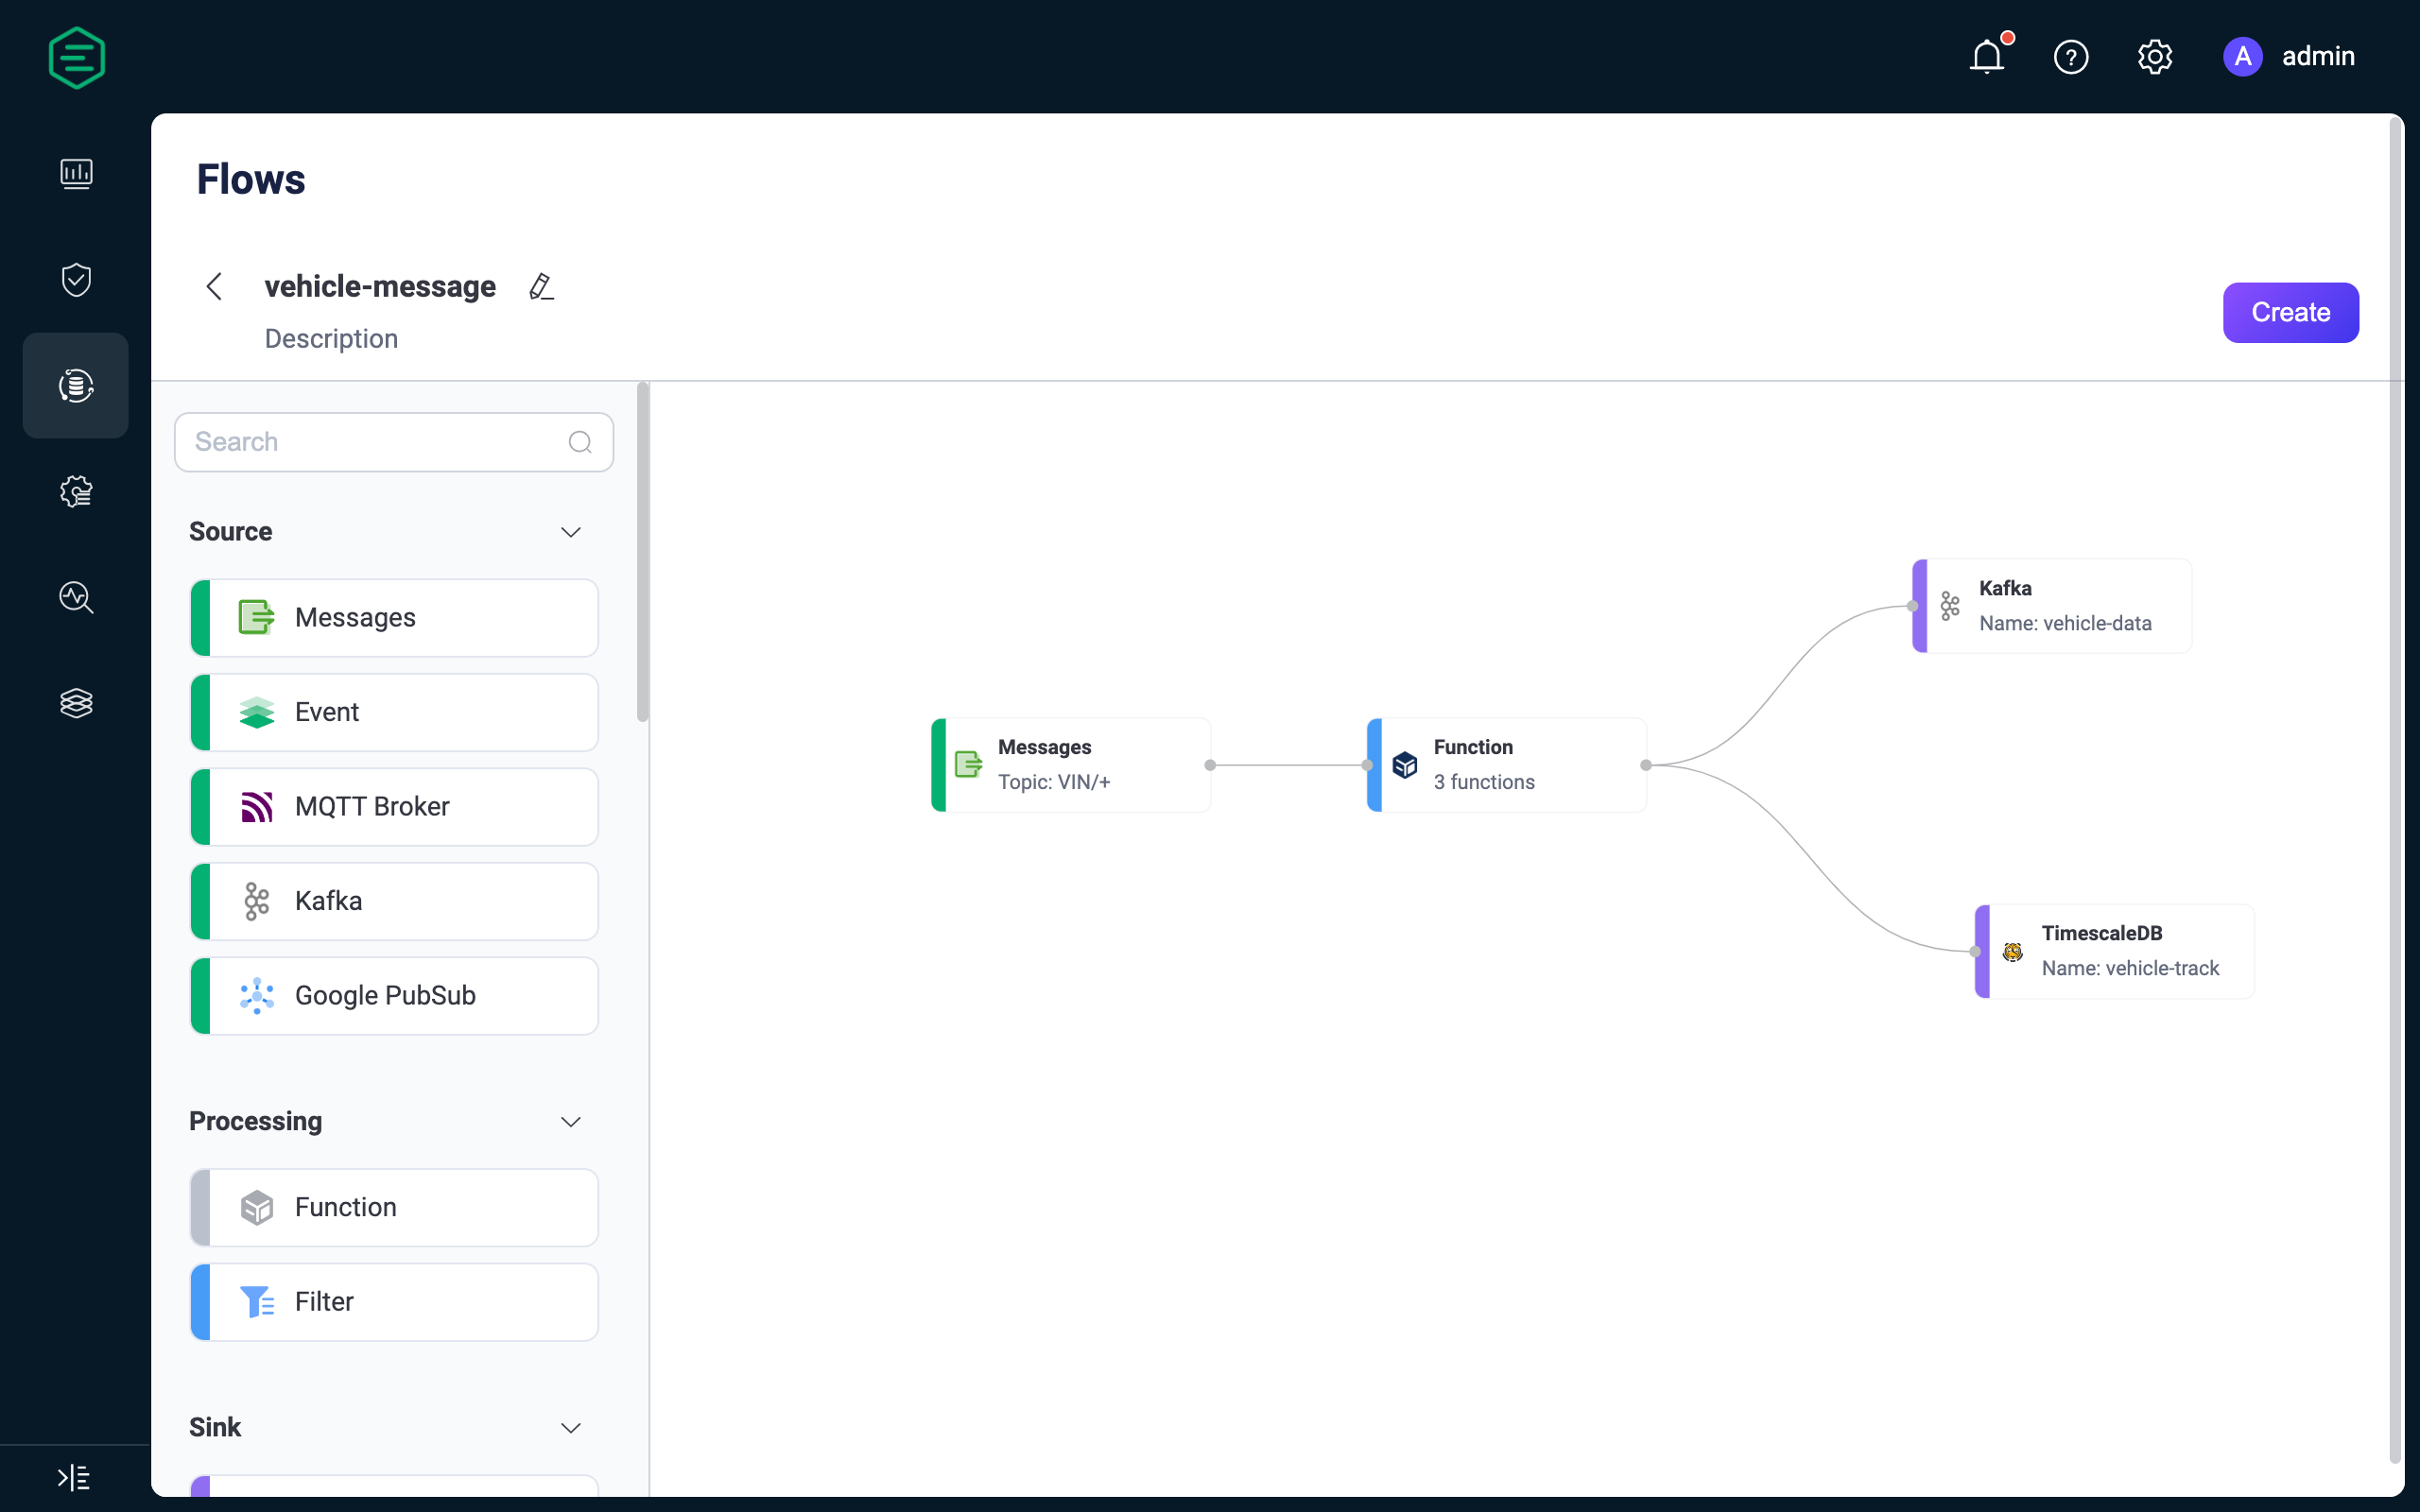Click the notifications bell icon
Viewport: 2420px width, 1512px height.
tap(1988, 56)
